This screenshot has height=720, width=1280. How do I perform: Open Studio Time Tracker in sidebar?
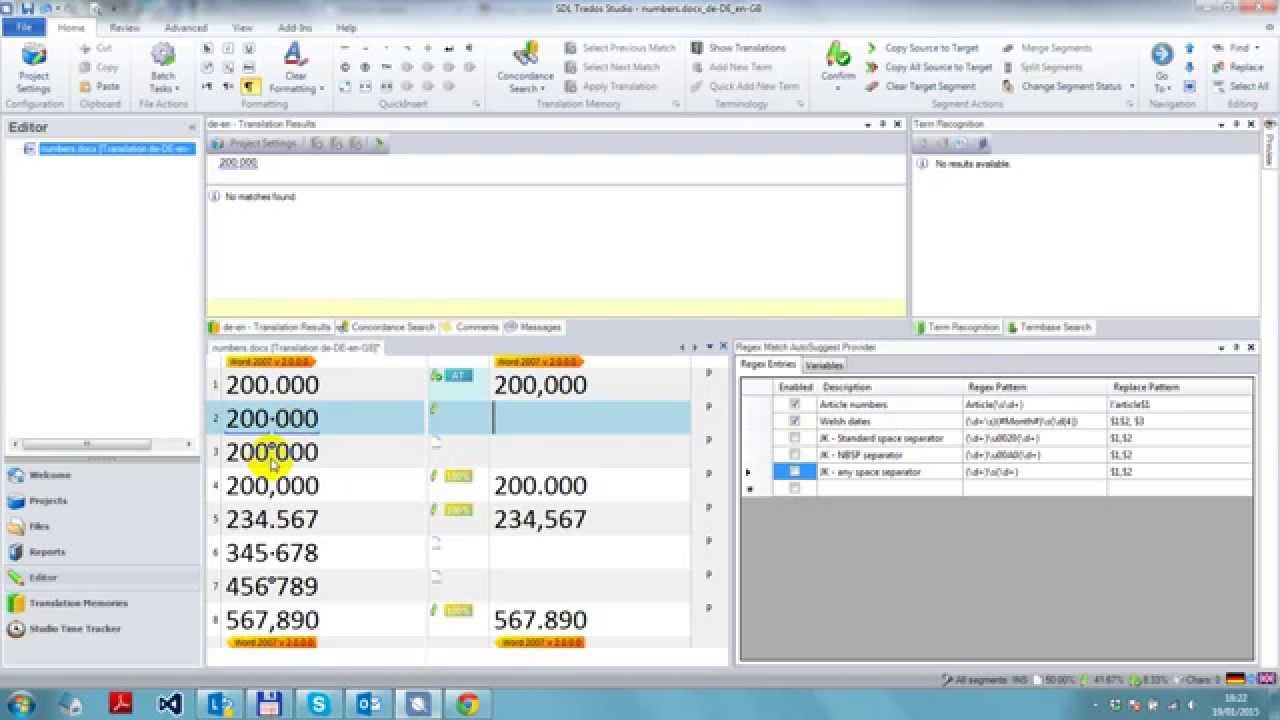[101, 629]
